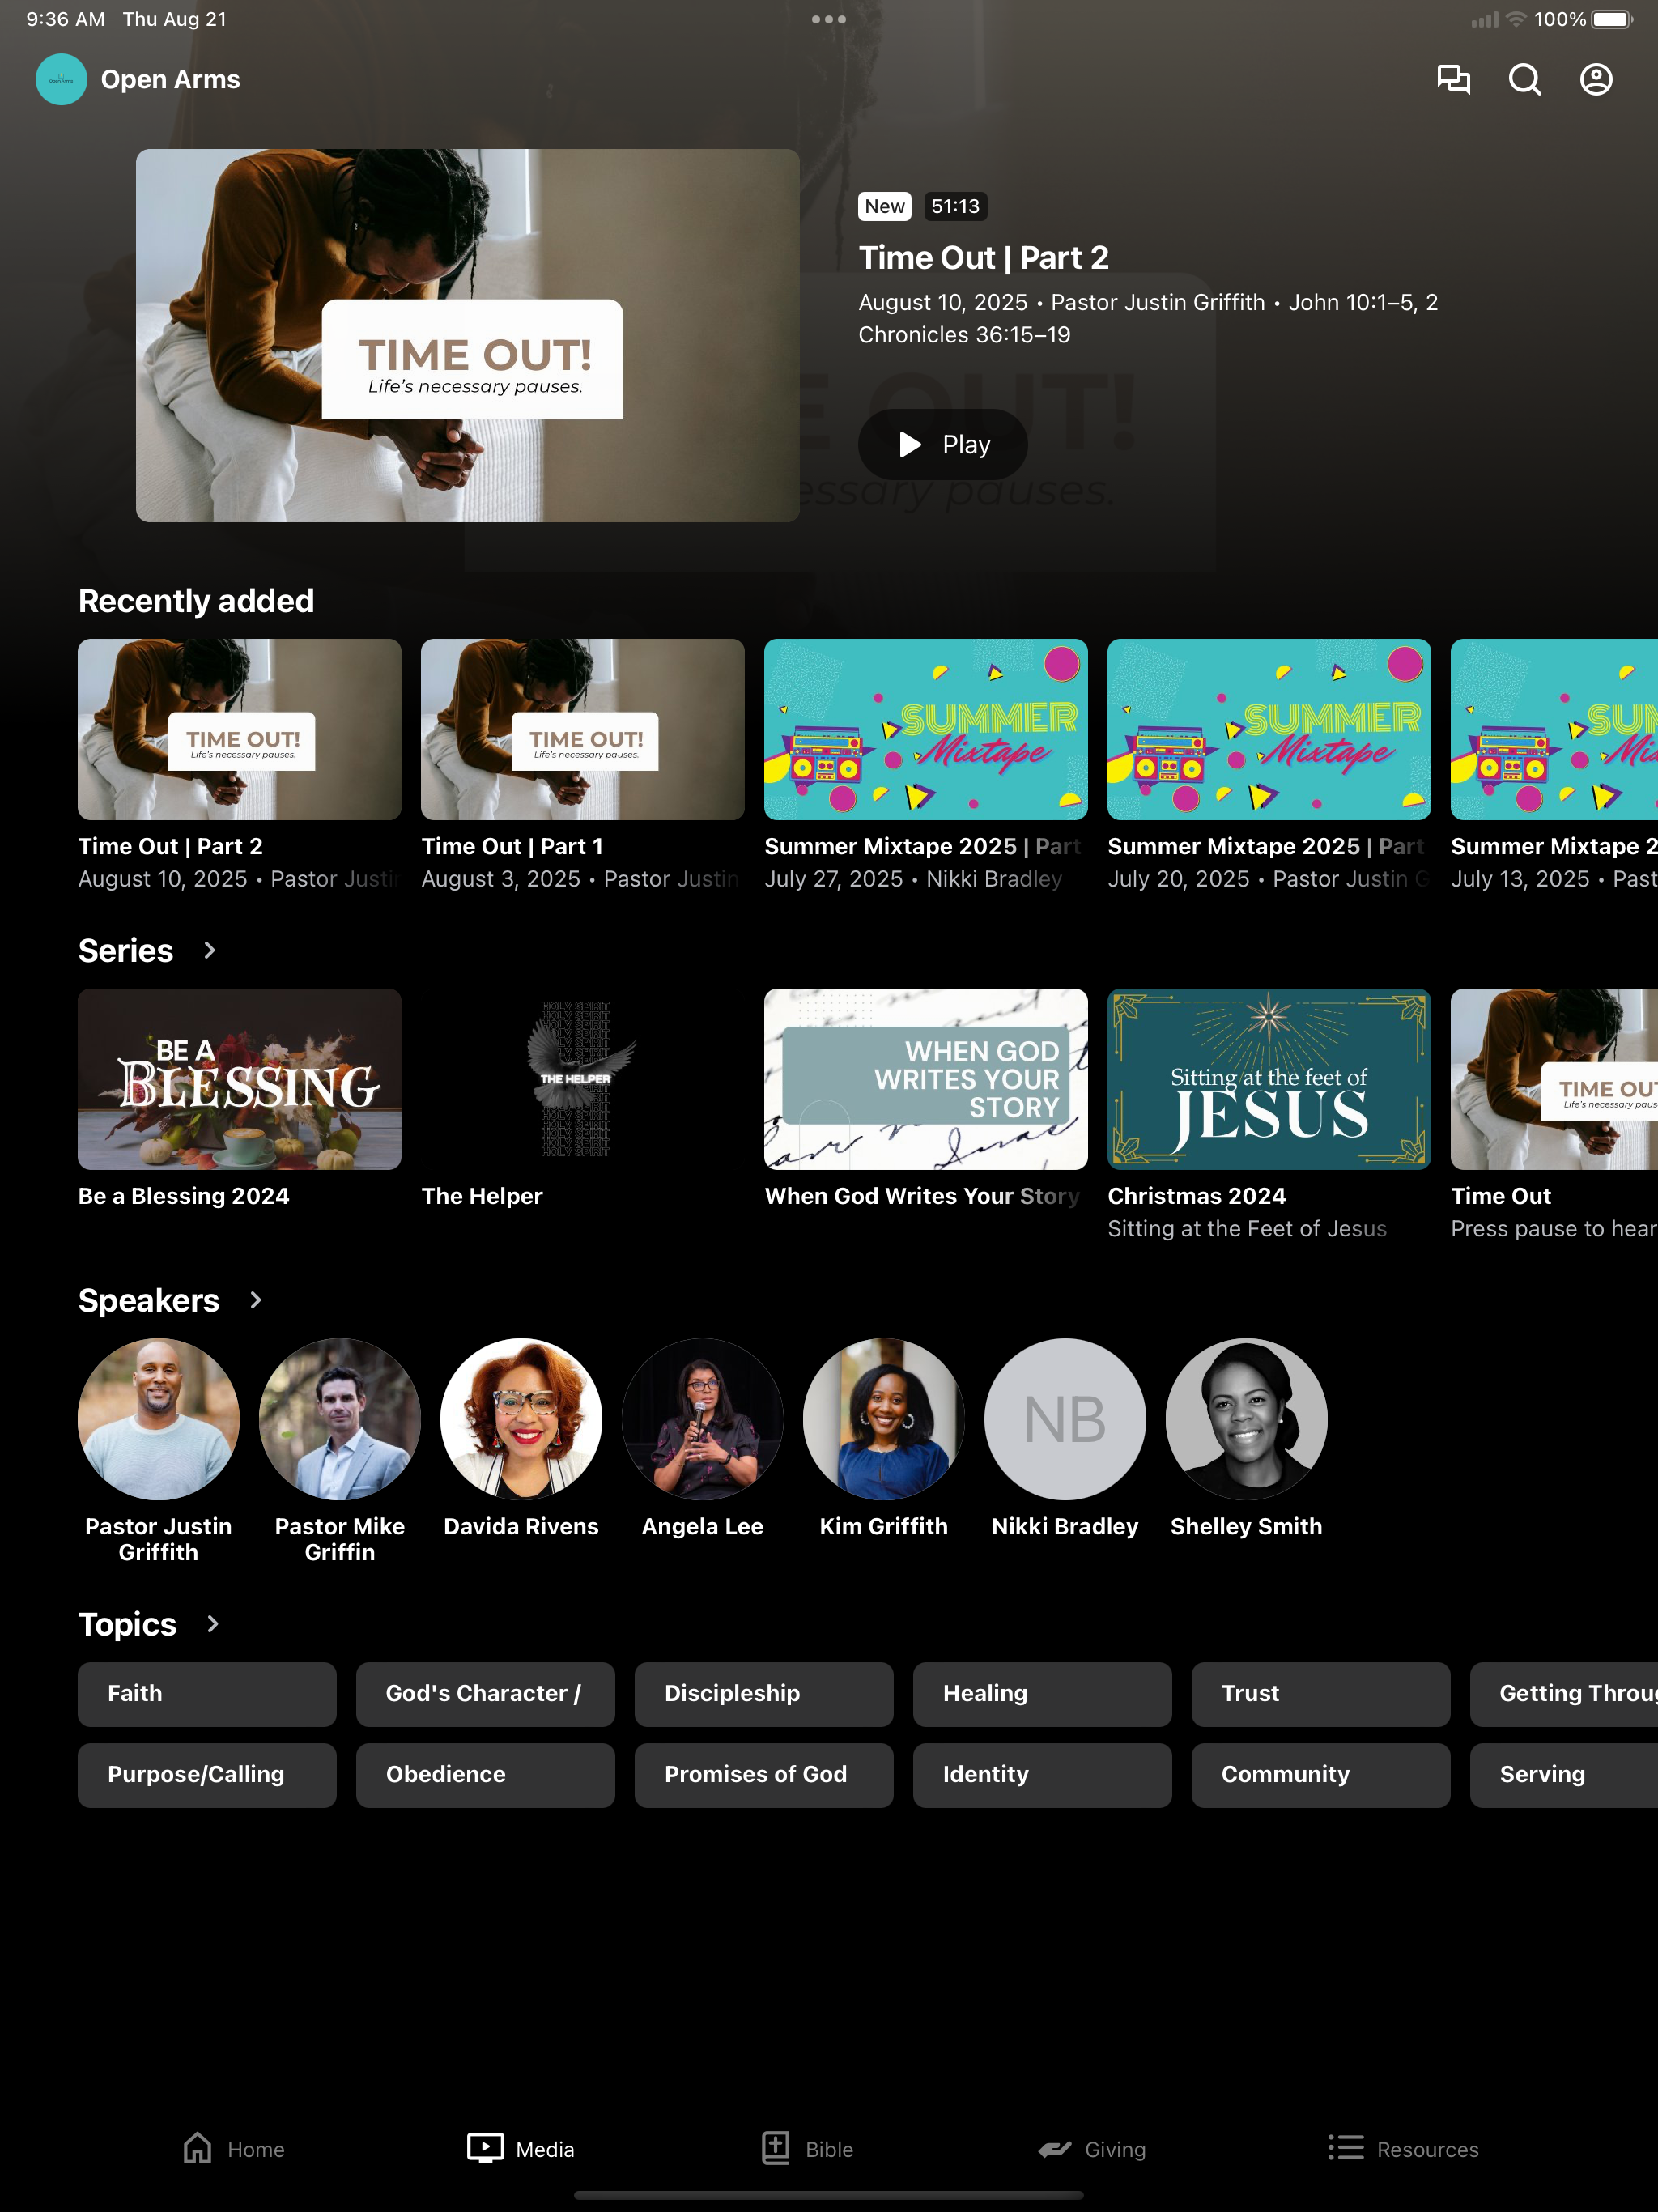Select Shelley Smith speaker avatar
This screenshot has width=1658, height=2212.
tap(1247, 1419)
